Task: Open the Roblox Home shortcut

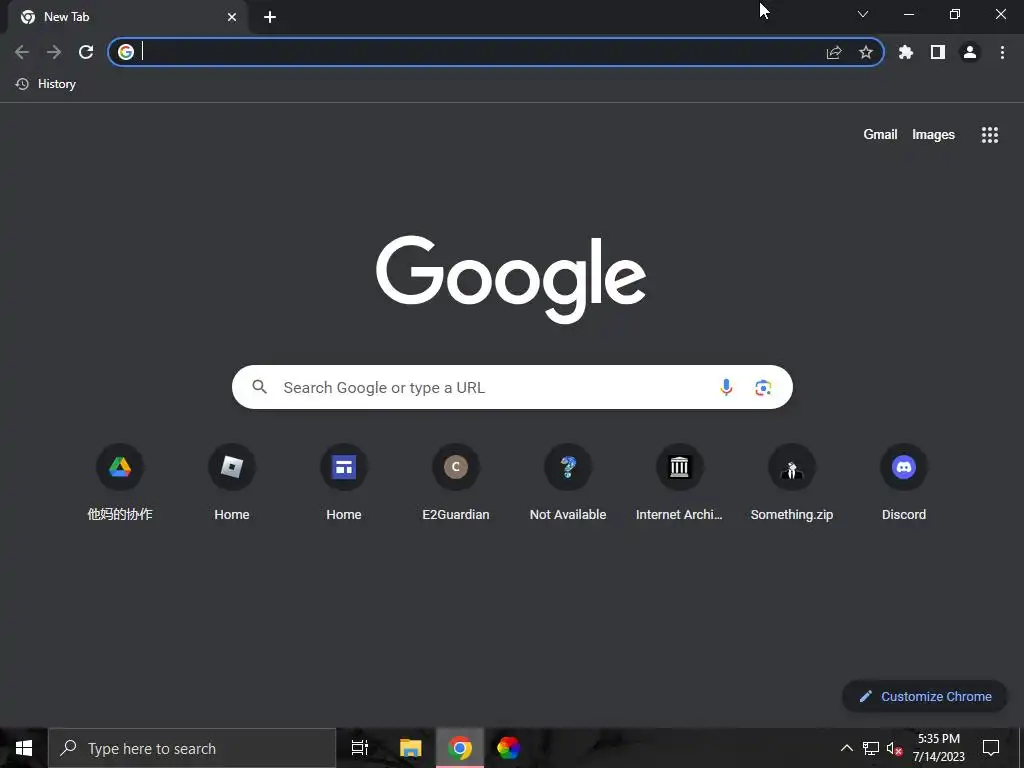Action: click(232, 483)
